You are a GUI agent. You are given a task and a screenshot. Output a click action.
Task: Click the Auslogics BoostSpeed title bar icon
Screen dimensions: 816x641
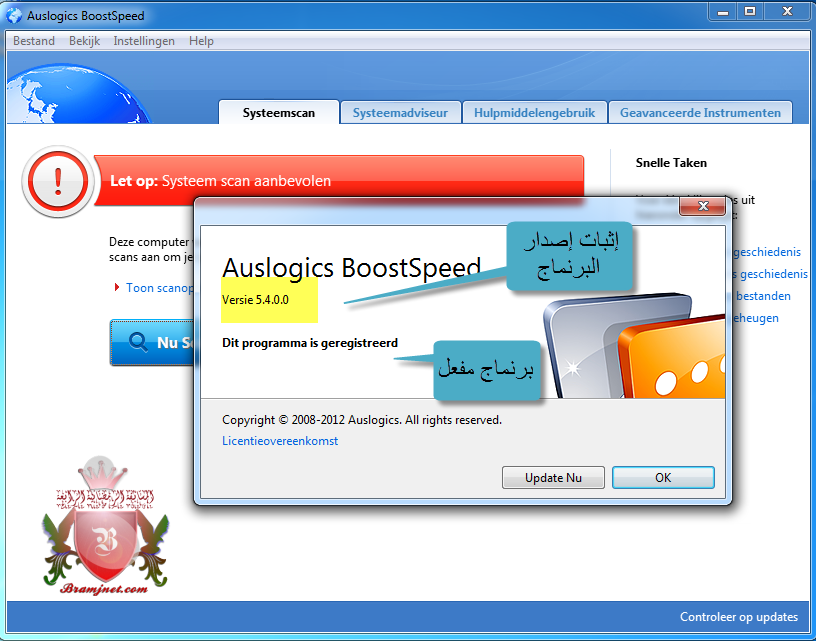[14, 16]
